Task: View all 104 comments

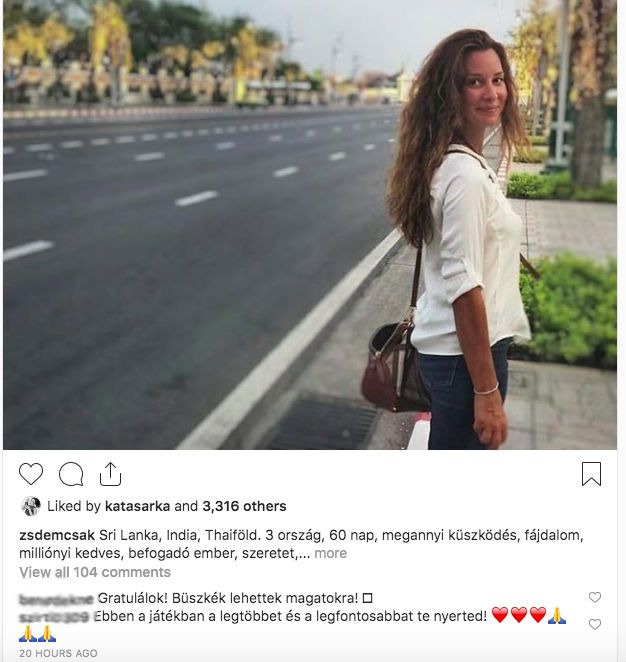Action: click(x=95, y=572)
